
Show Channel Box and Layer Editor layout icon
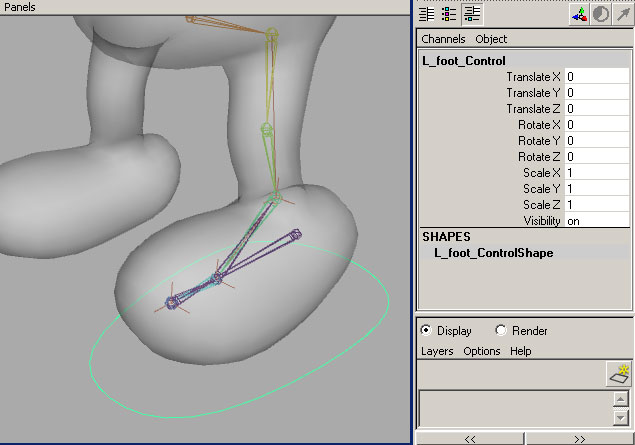point(471,14)
